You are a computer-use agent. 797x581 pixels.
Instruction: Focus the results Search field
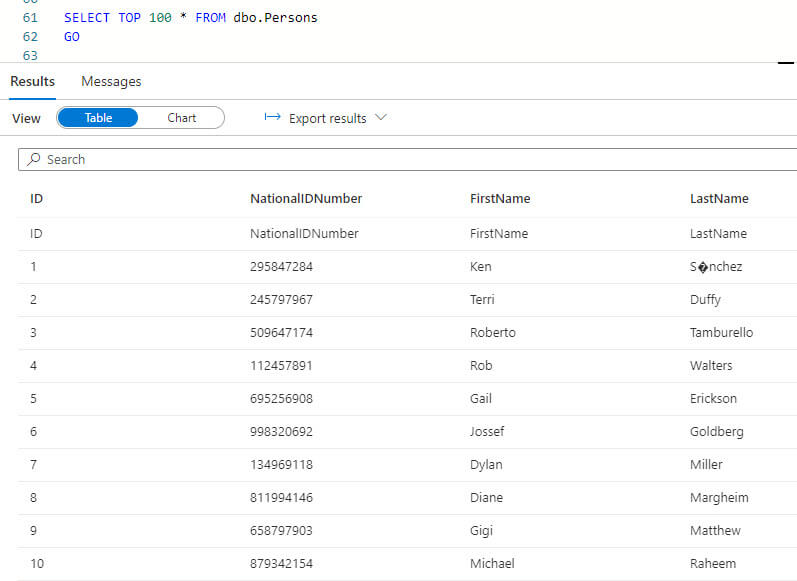click(400, 160)
